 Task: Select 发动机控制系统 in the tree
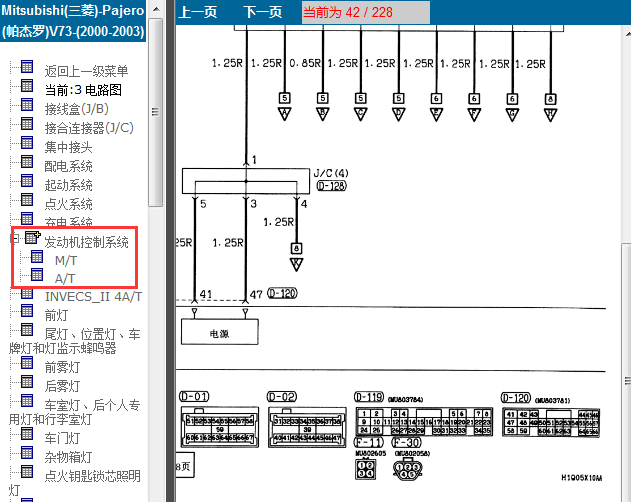[87, 242]
